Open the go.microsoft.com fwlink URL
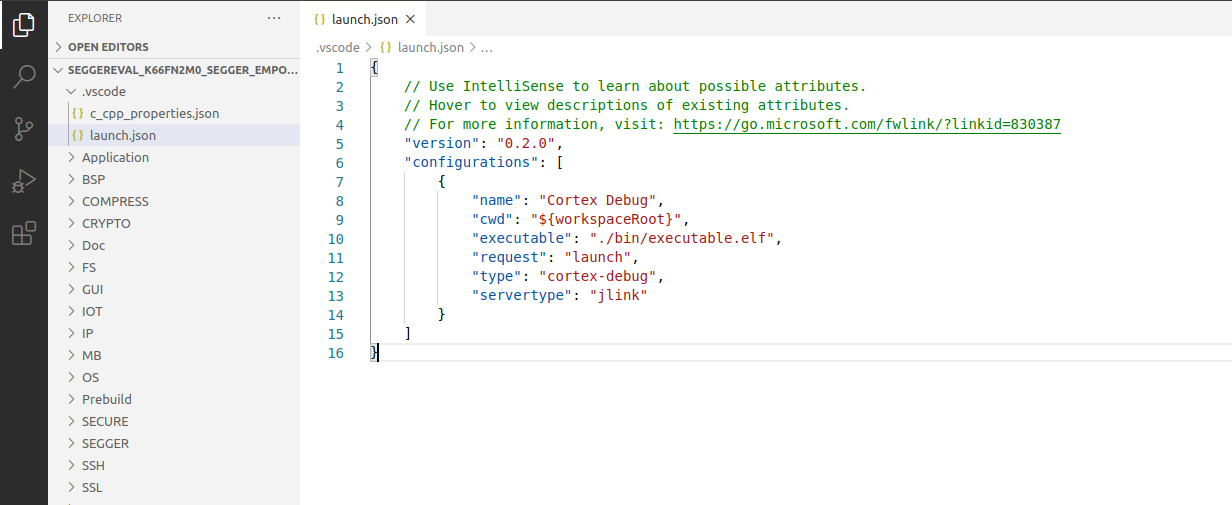This screenshot has width=1232, height=505. point(866,125)
